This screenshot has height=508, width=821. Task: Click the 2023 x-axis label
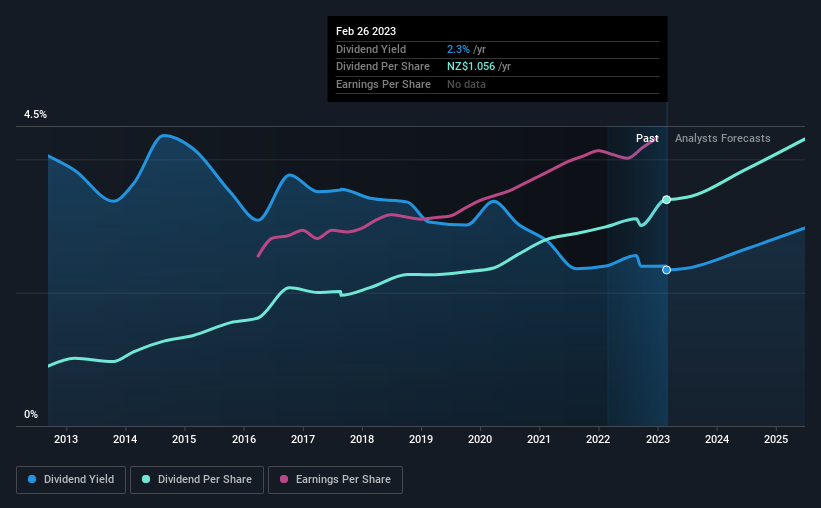coord(658,439)
